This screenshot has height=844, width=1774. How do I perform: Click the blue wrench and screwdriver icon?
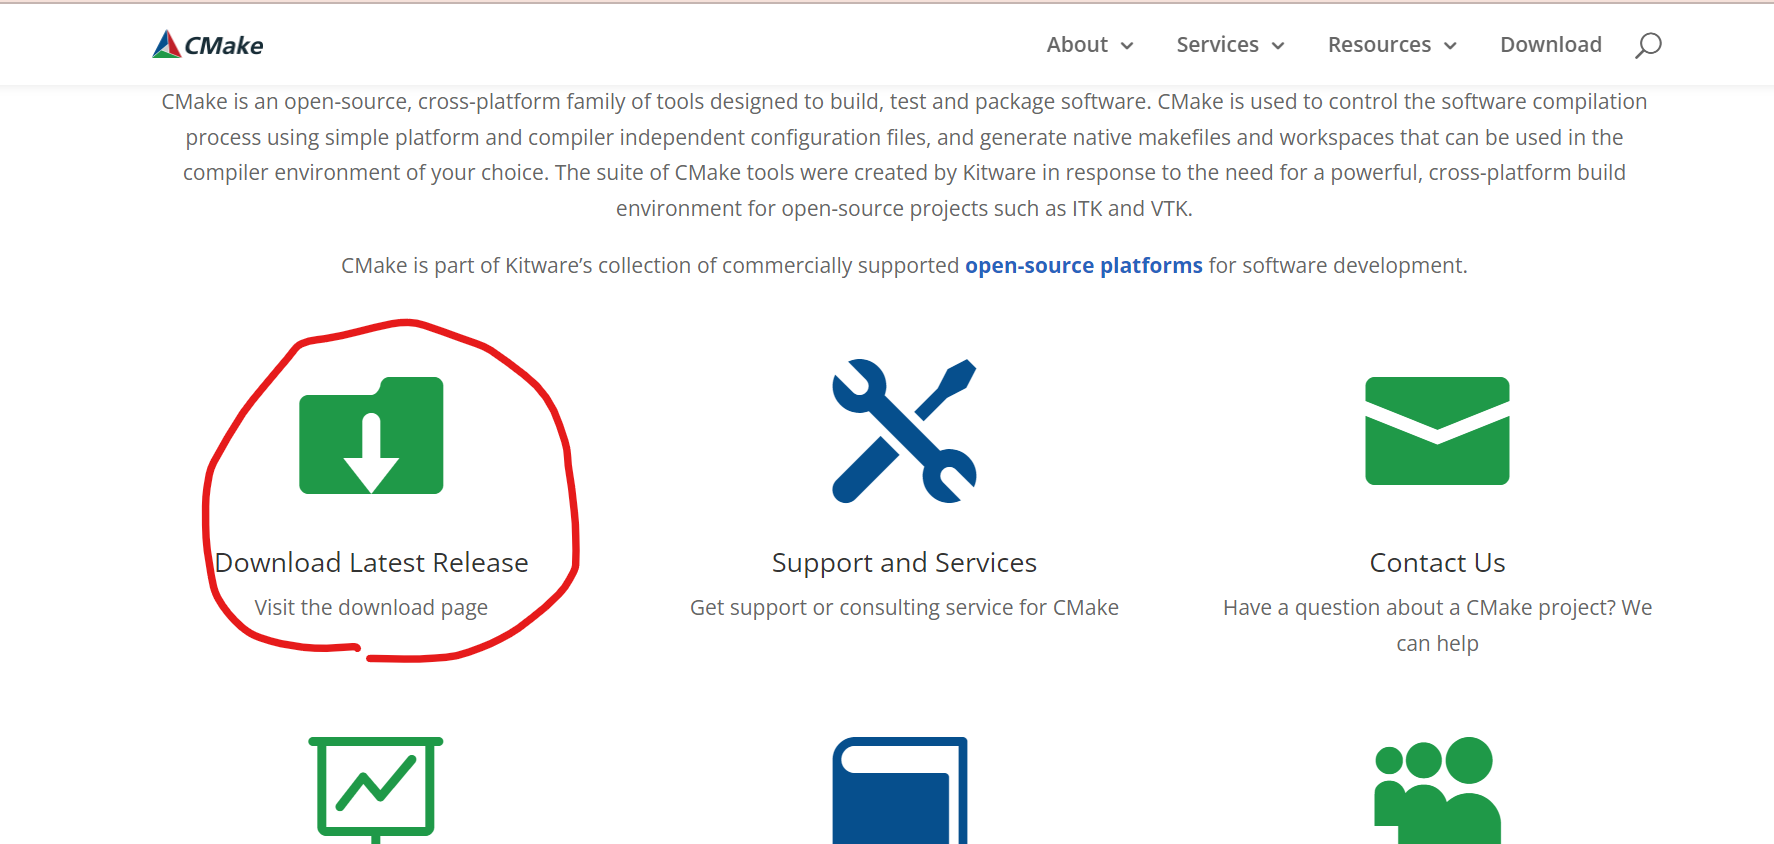point(904,431)
